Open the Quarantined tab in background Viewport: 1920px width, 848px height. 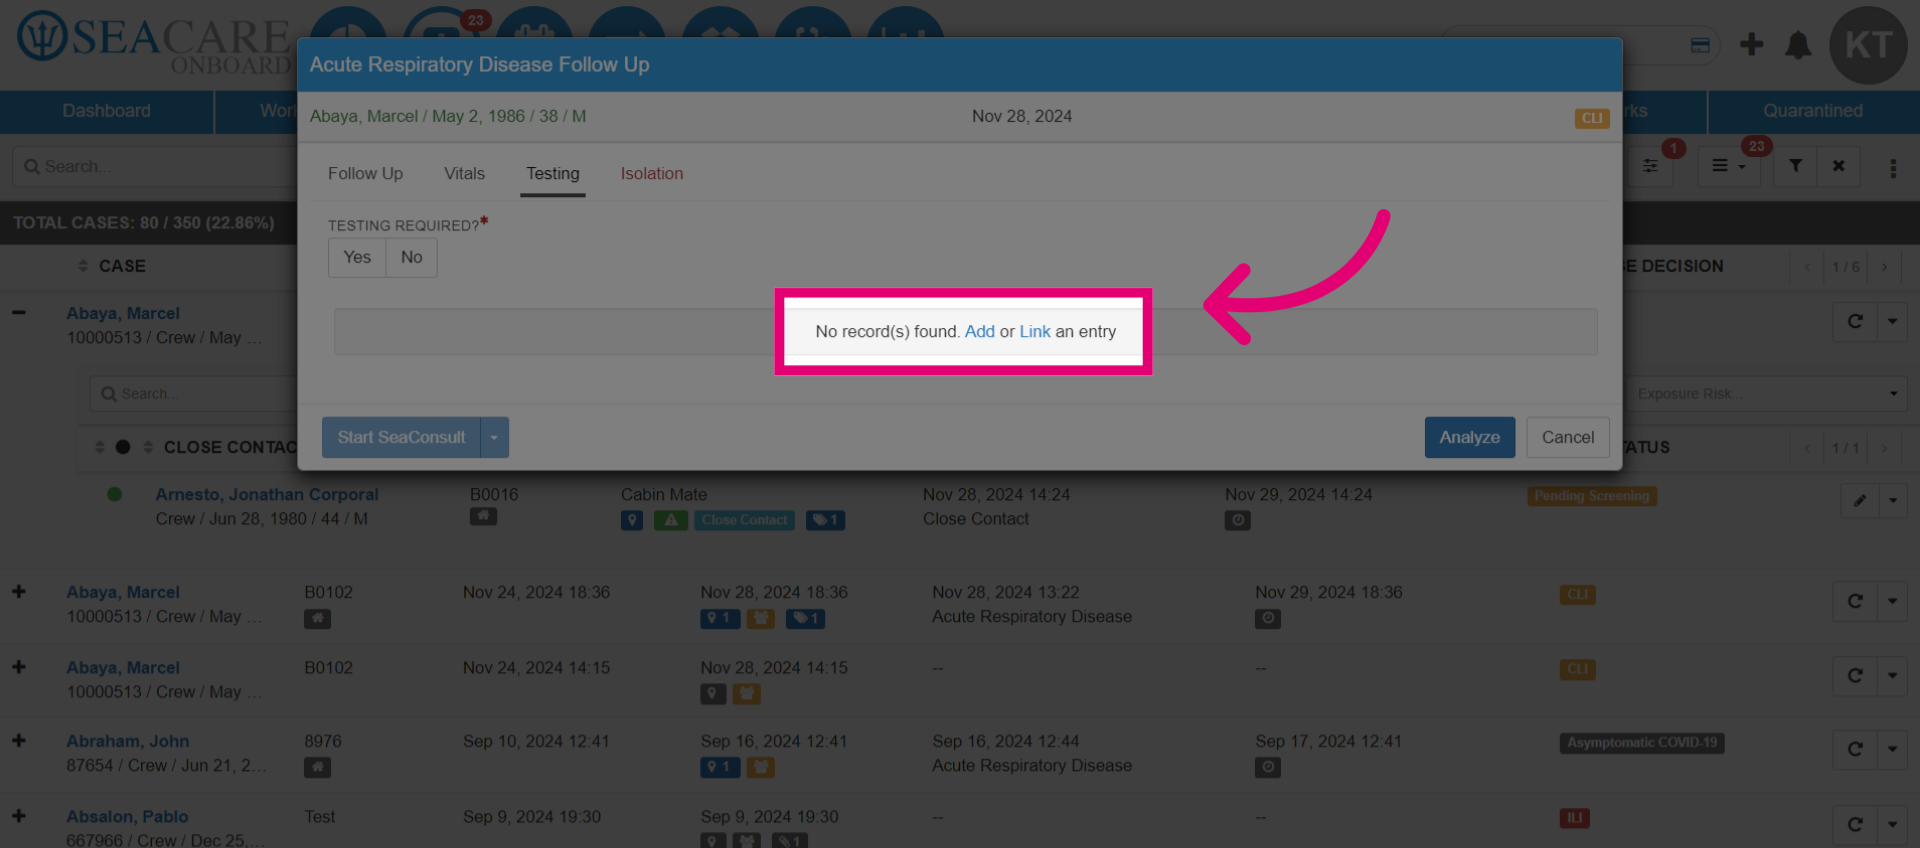[x=1812, y=111]
